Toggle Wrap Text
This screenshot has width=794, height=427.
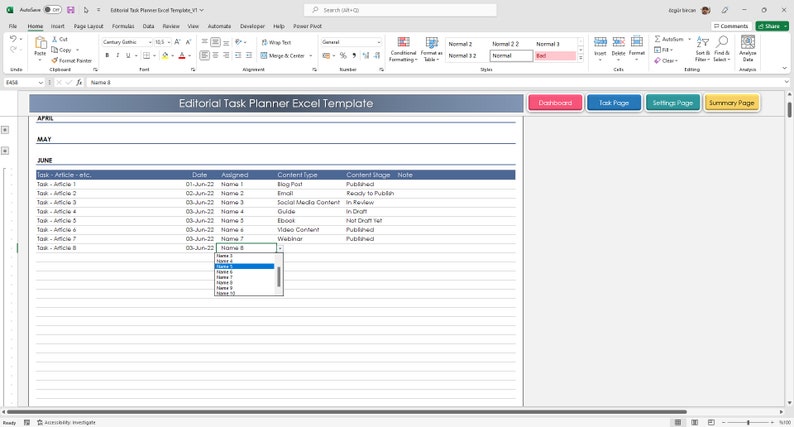tap(276, 43)
